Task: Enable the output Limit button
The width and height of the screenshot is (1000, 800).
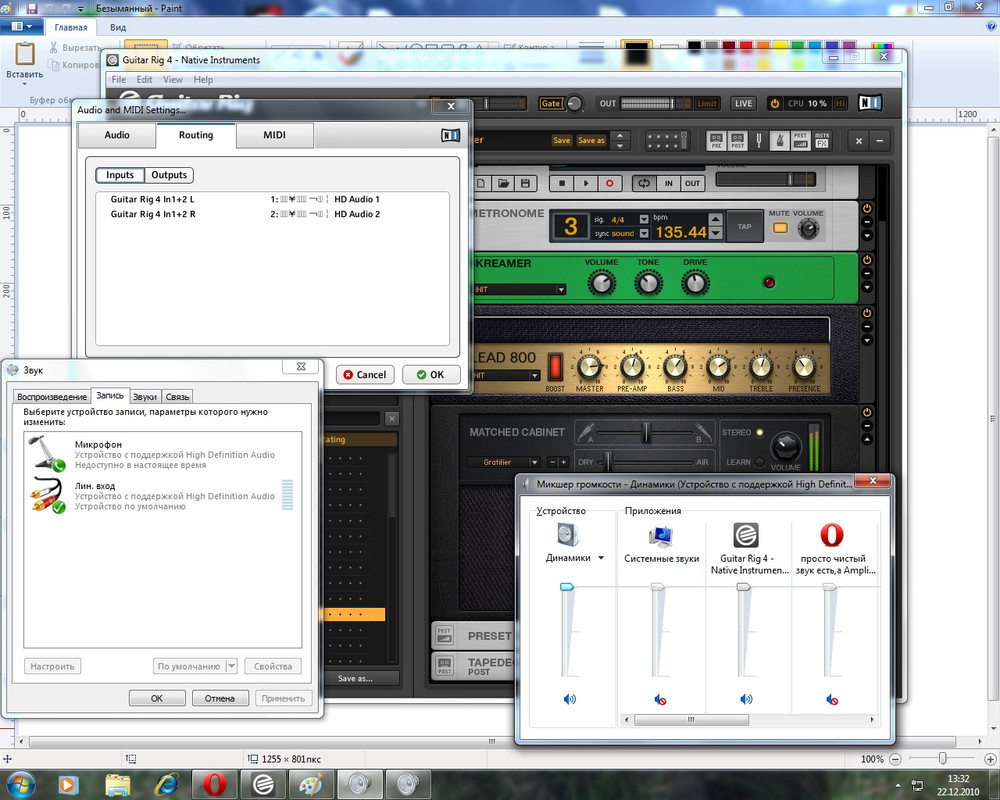Action: pyautogui.click(x=707, y=103)
